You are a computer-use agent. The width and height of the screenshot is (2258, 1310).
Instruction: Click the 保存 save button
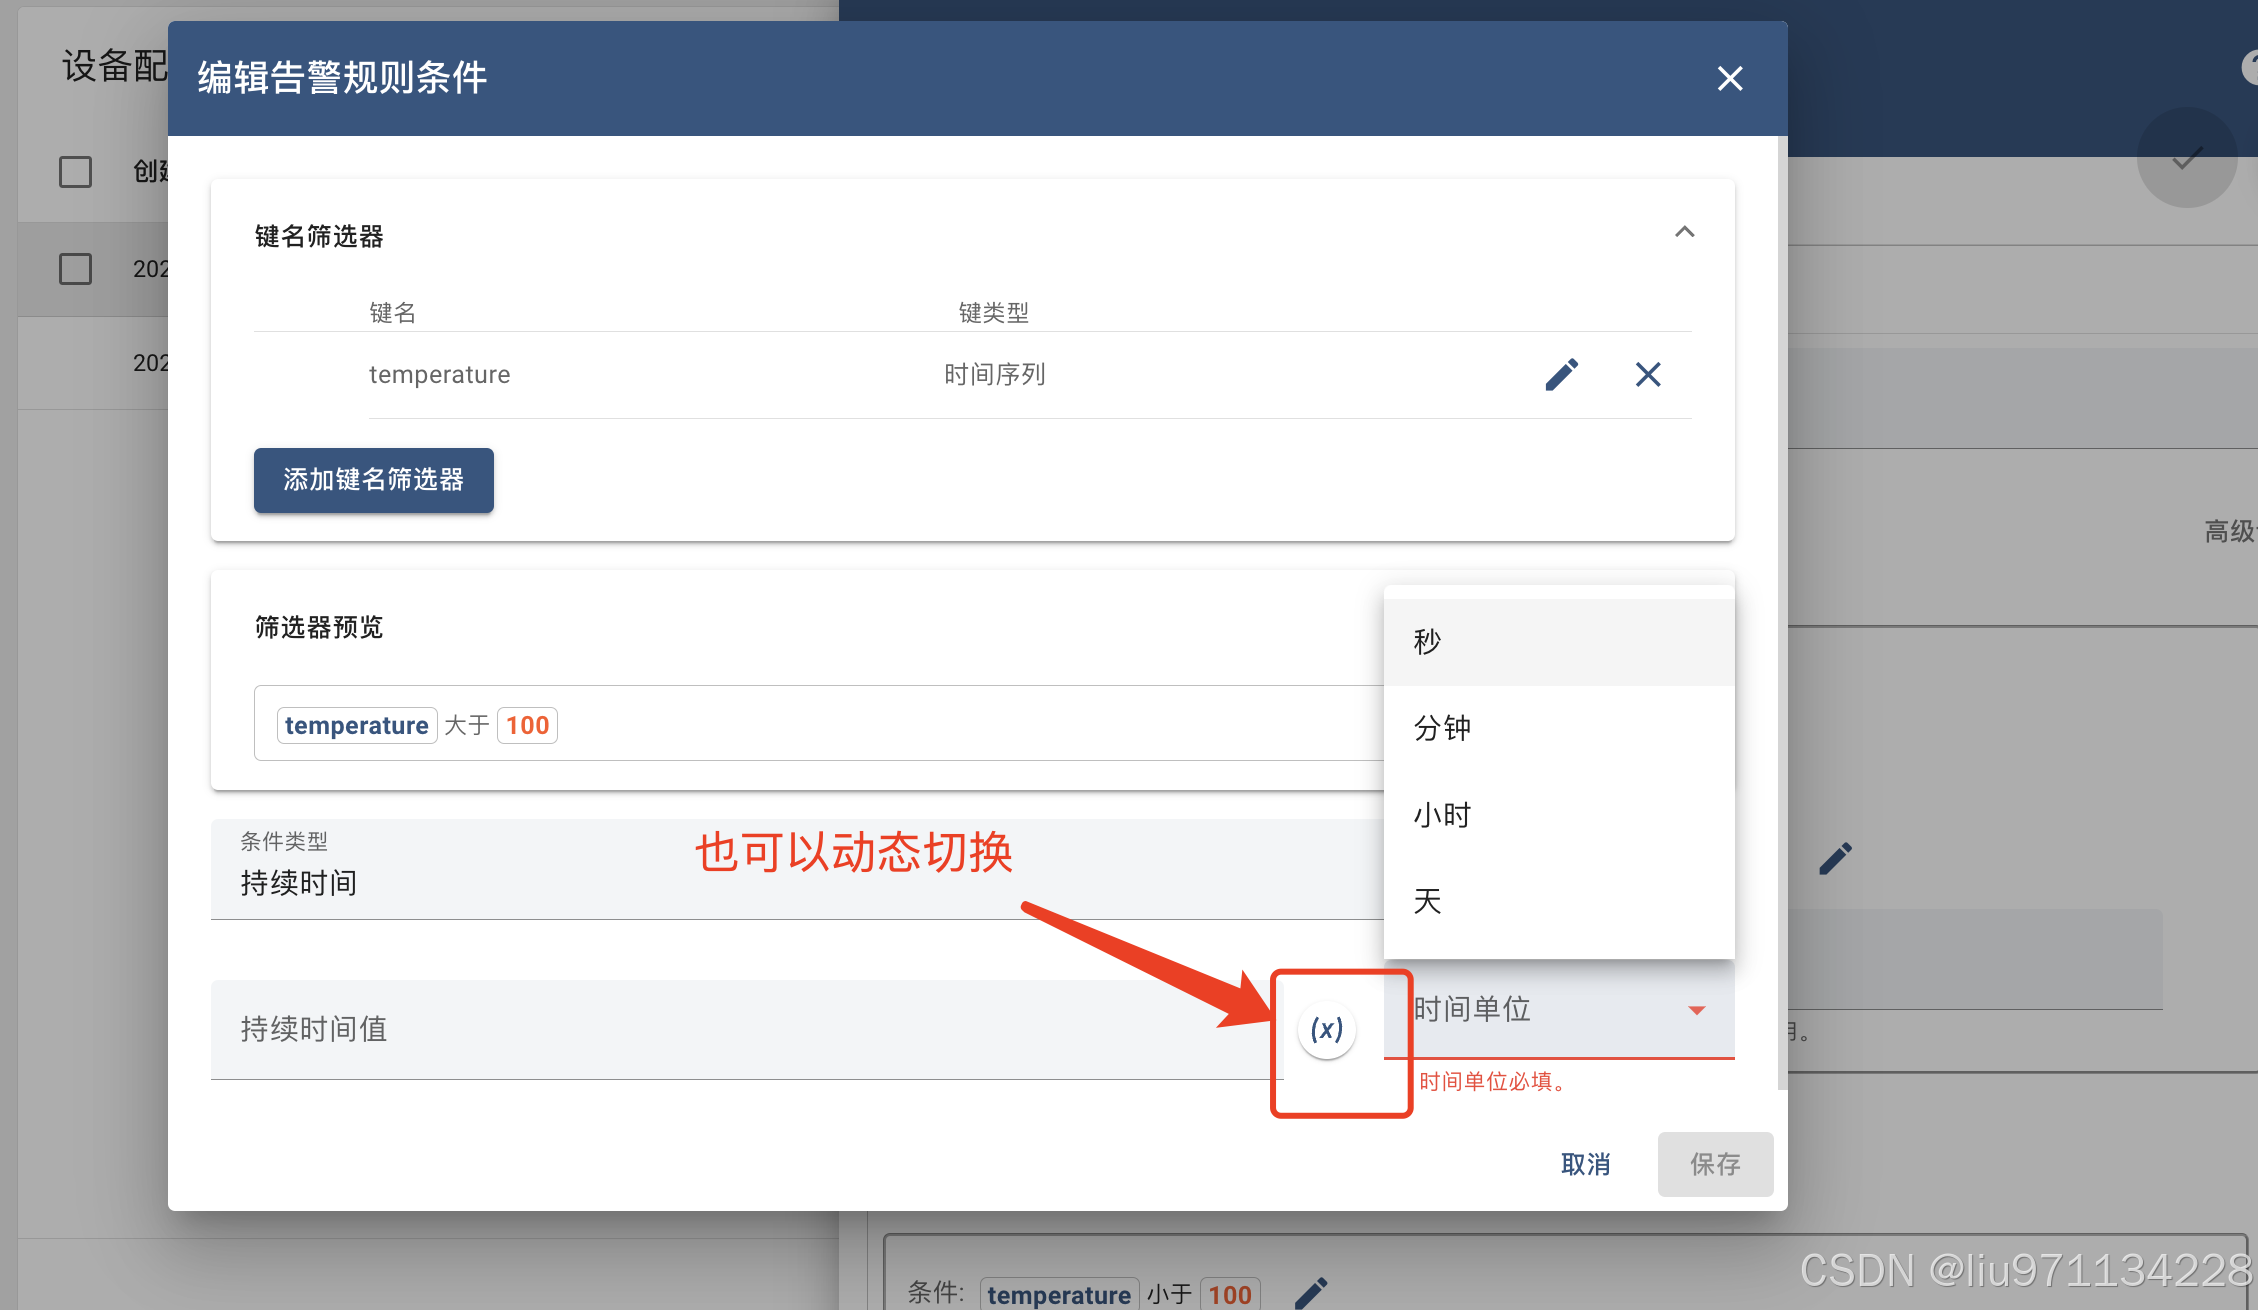point(1715,1164)
